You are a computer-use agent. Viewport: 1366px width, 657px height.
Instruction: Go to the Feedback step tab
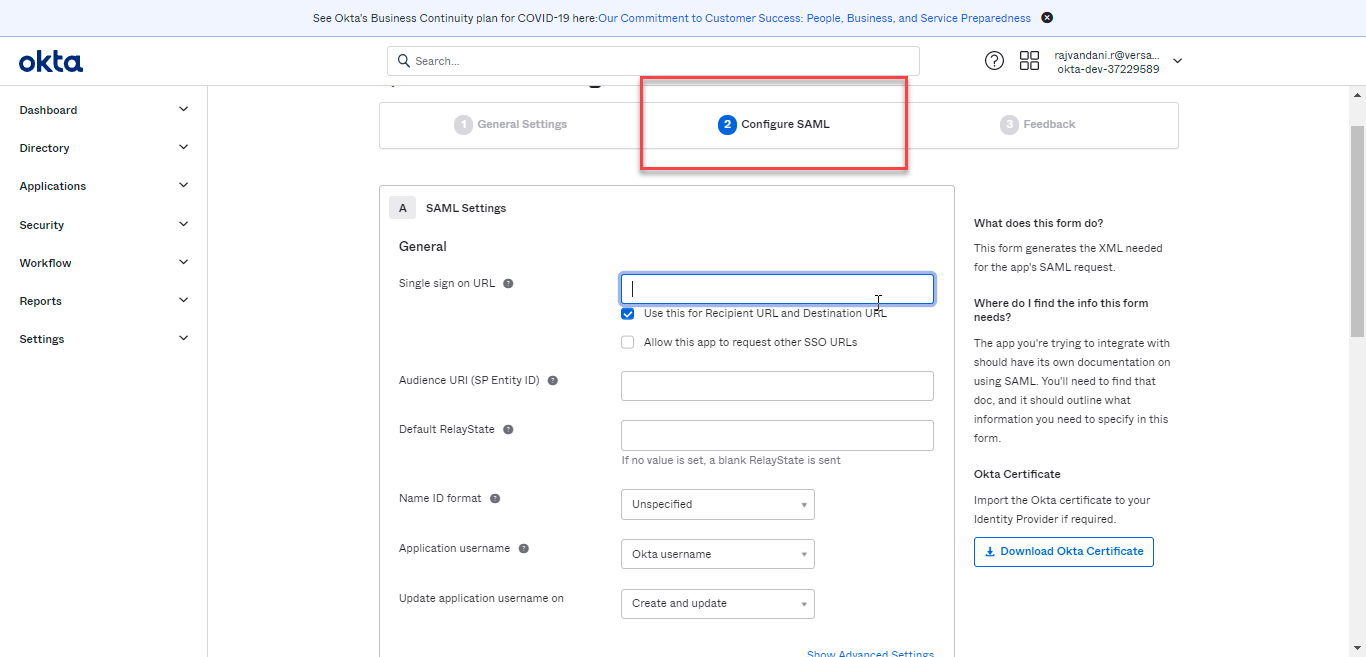click(x=1038, y=125)
